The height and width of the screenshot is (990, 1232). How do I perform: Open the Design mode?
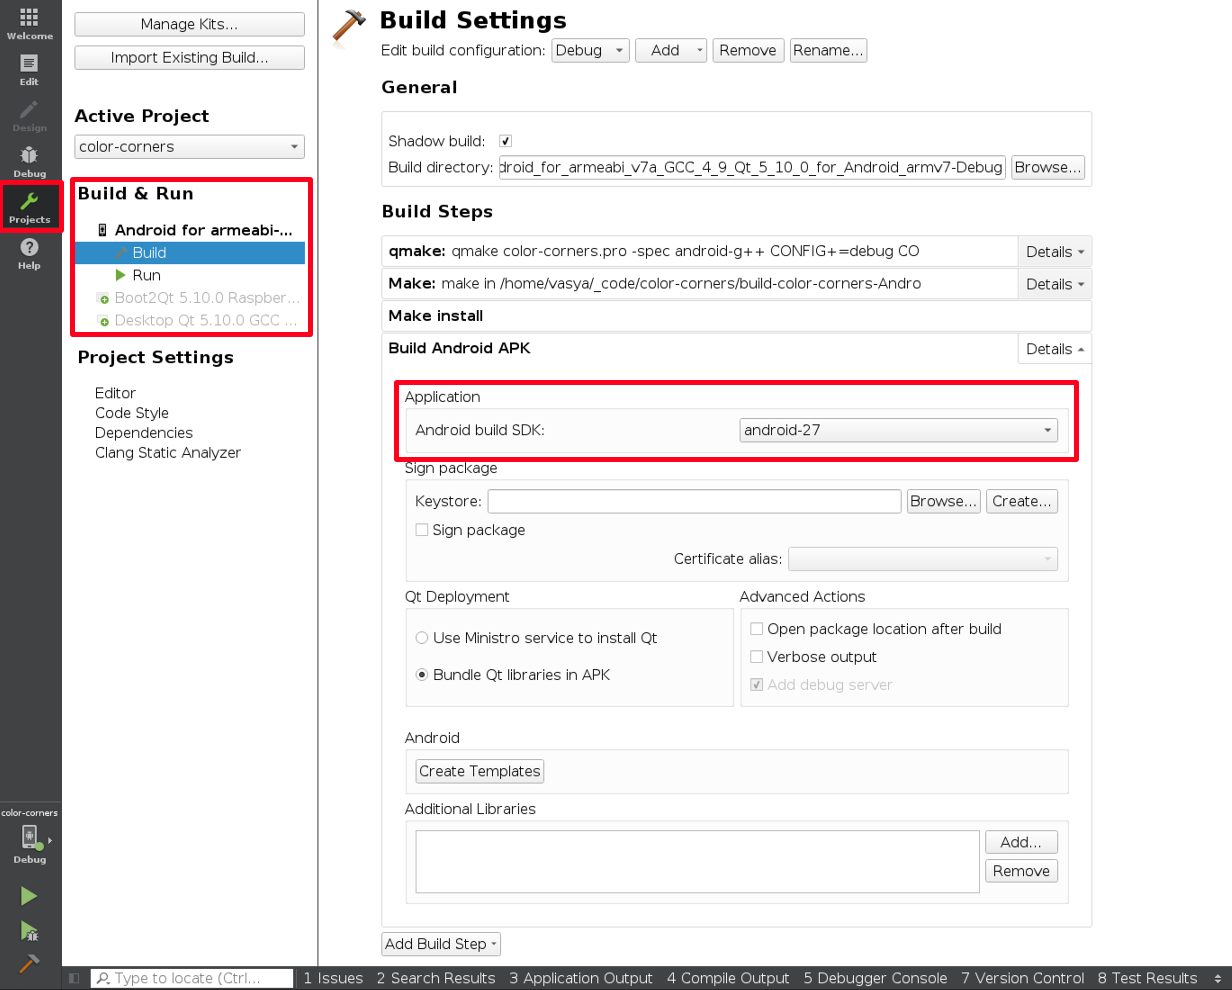(x=30, y=115)
